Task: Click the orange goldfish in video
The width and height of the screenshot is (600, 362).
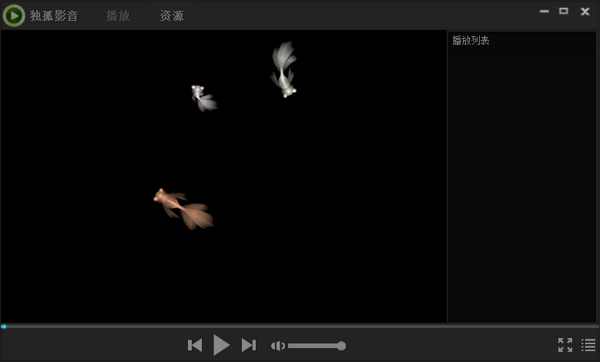Action: (x=183, y=209)
